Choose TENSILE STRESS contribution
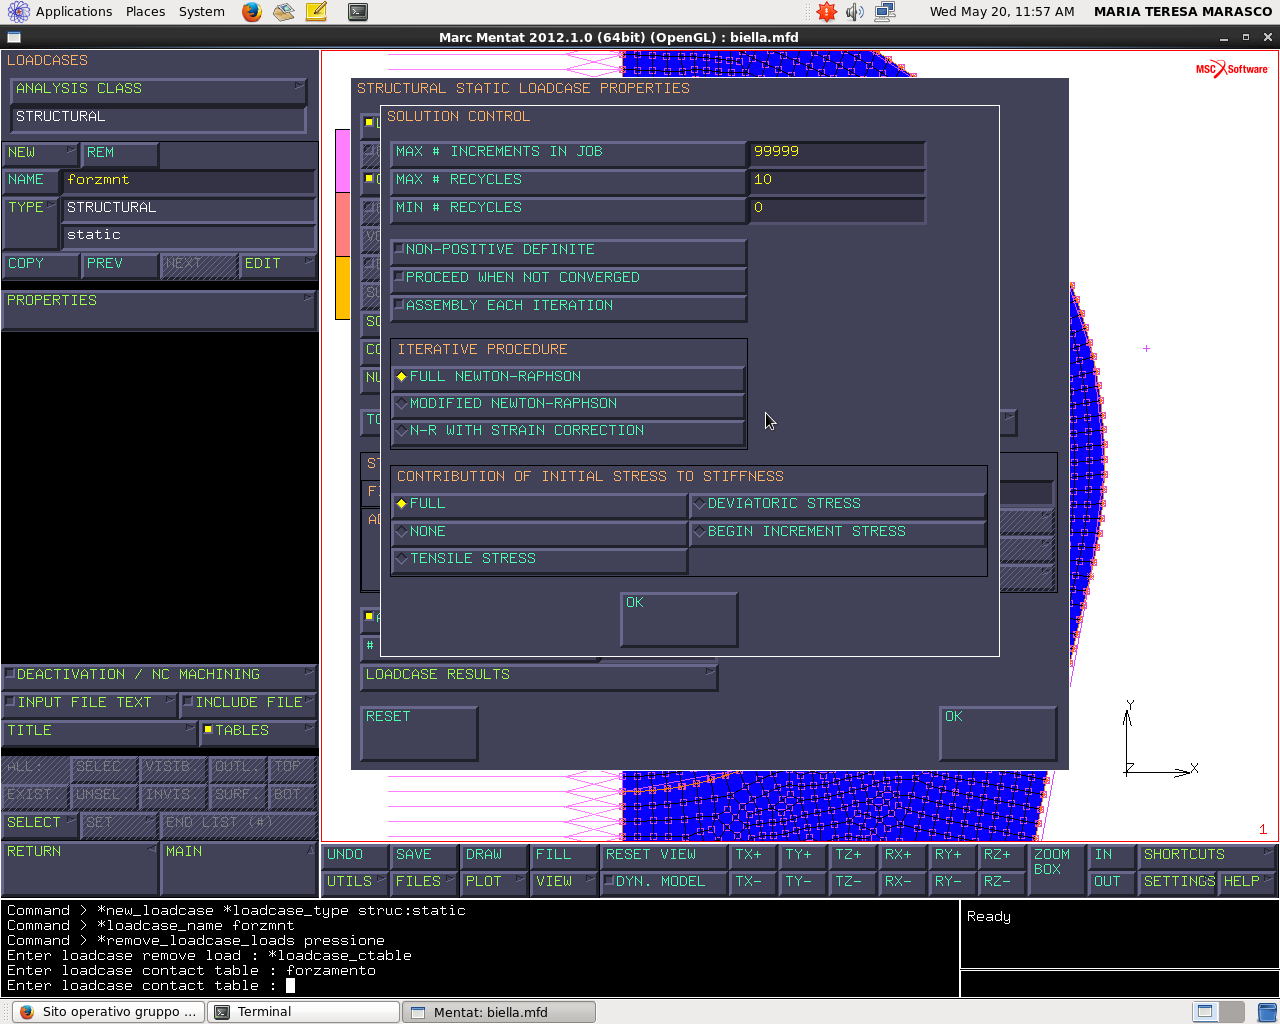Screen dimensions: 1280x1024 [x=540, y=559]
